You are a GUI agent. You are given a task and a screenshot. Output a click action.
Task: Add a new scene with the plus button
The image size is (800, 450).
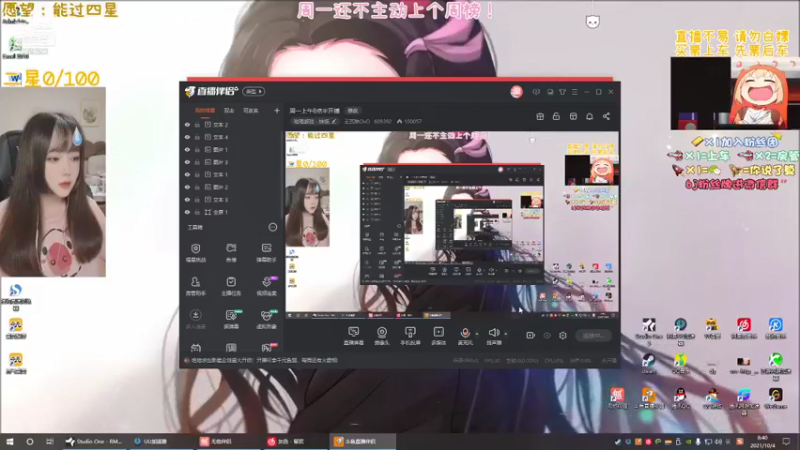pos(277,110)
